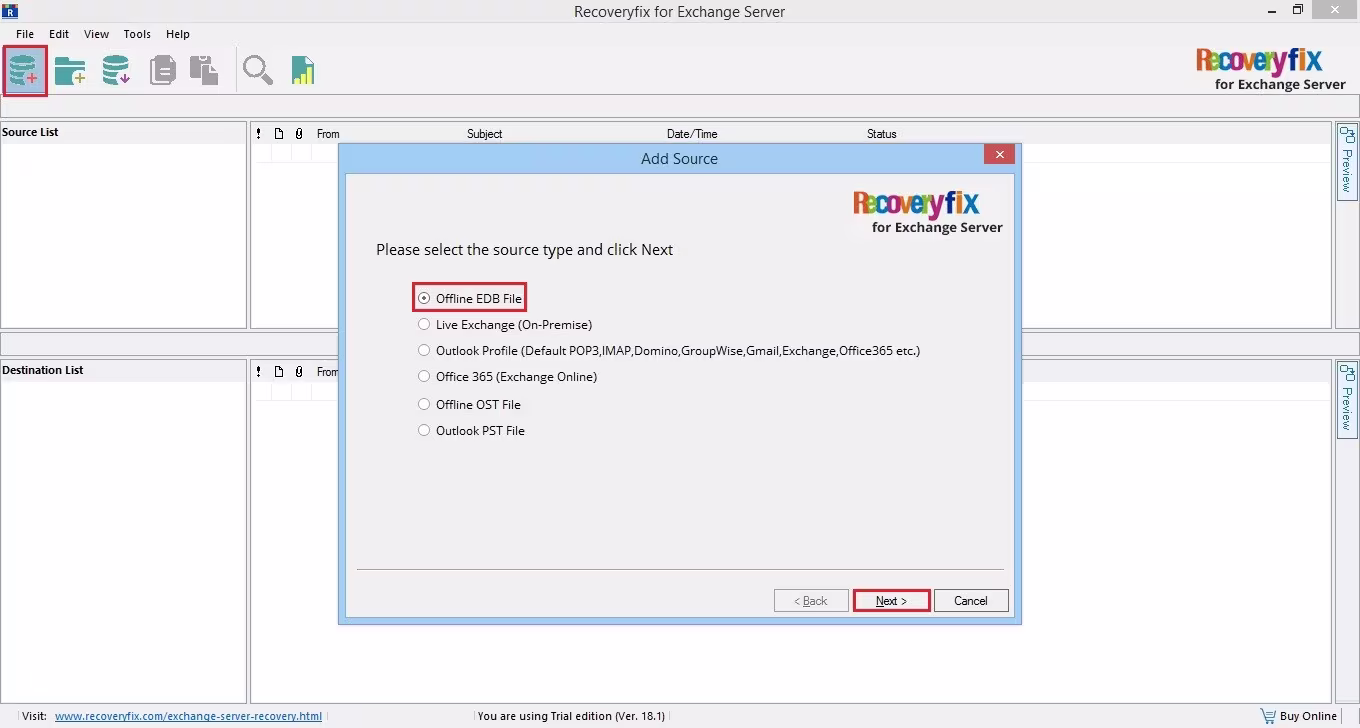Click the Add Source database toolbar icon

point(24,70)
